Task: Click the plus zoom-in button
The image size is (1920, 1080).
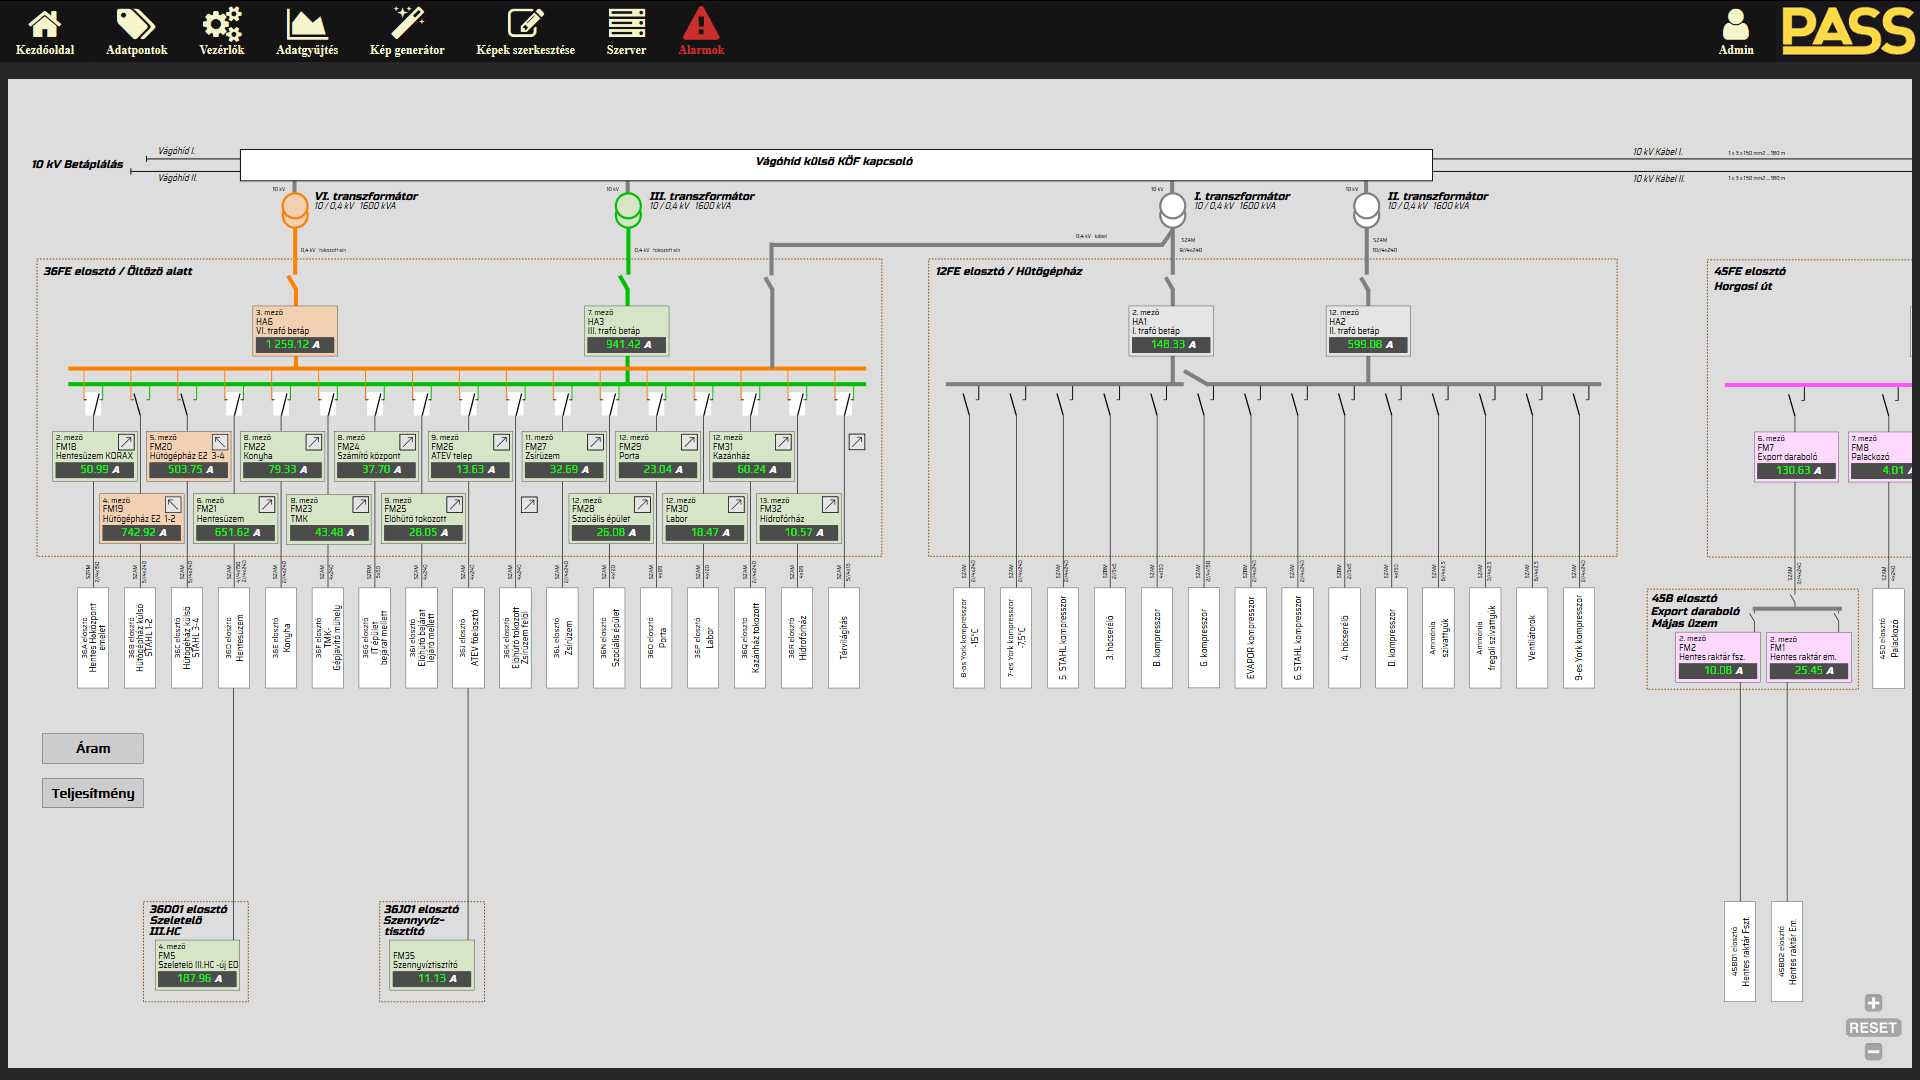Action: [1873, 1003]
